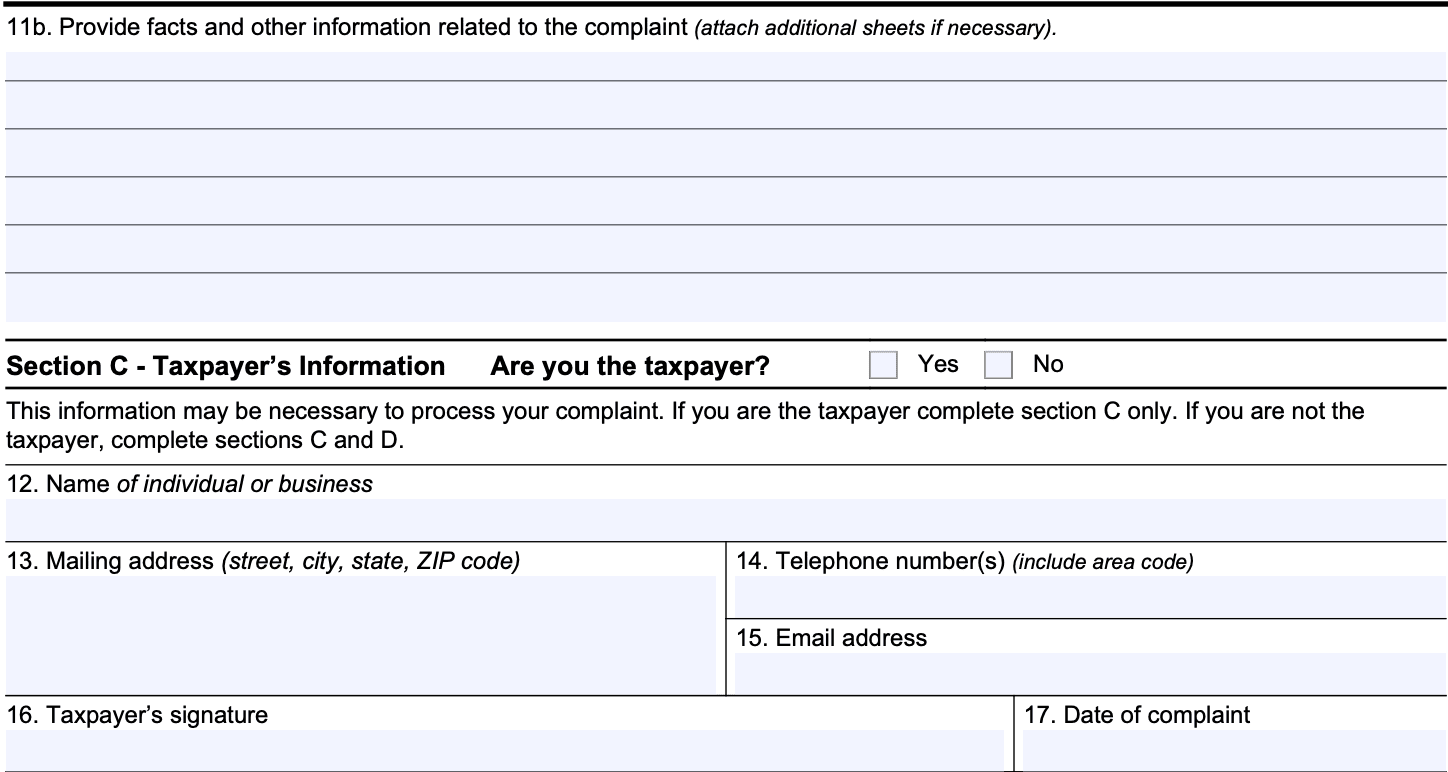The width and height of the screenshot is (1448, 772).
Task: Click the Taxpayer's signature field
Action: coord(504,750)
